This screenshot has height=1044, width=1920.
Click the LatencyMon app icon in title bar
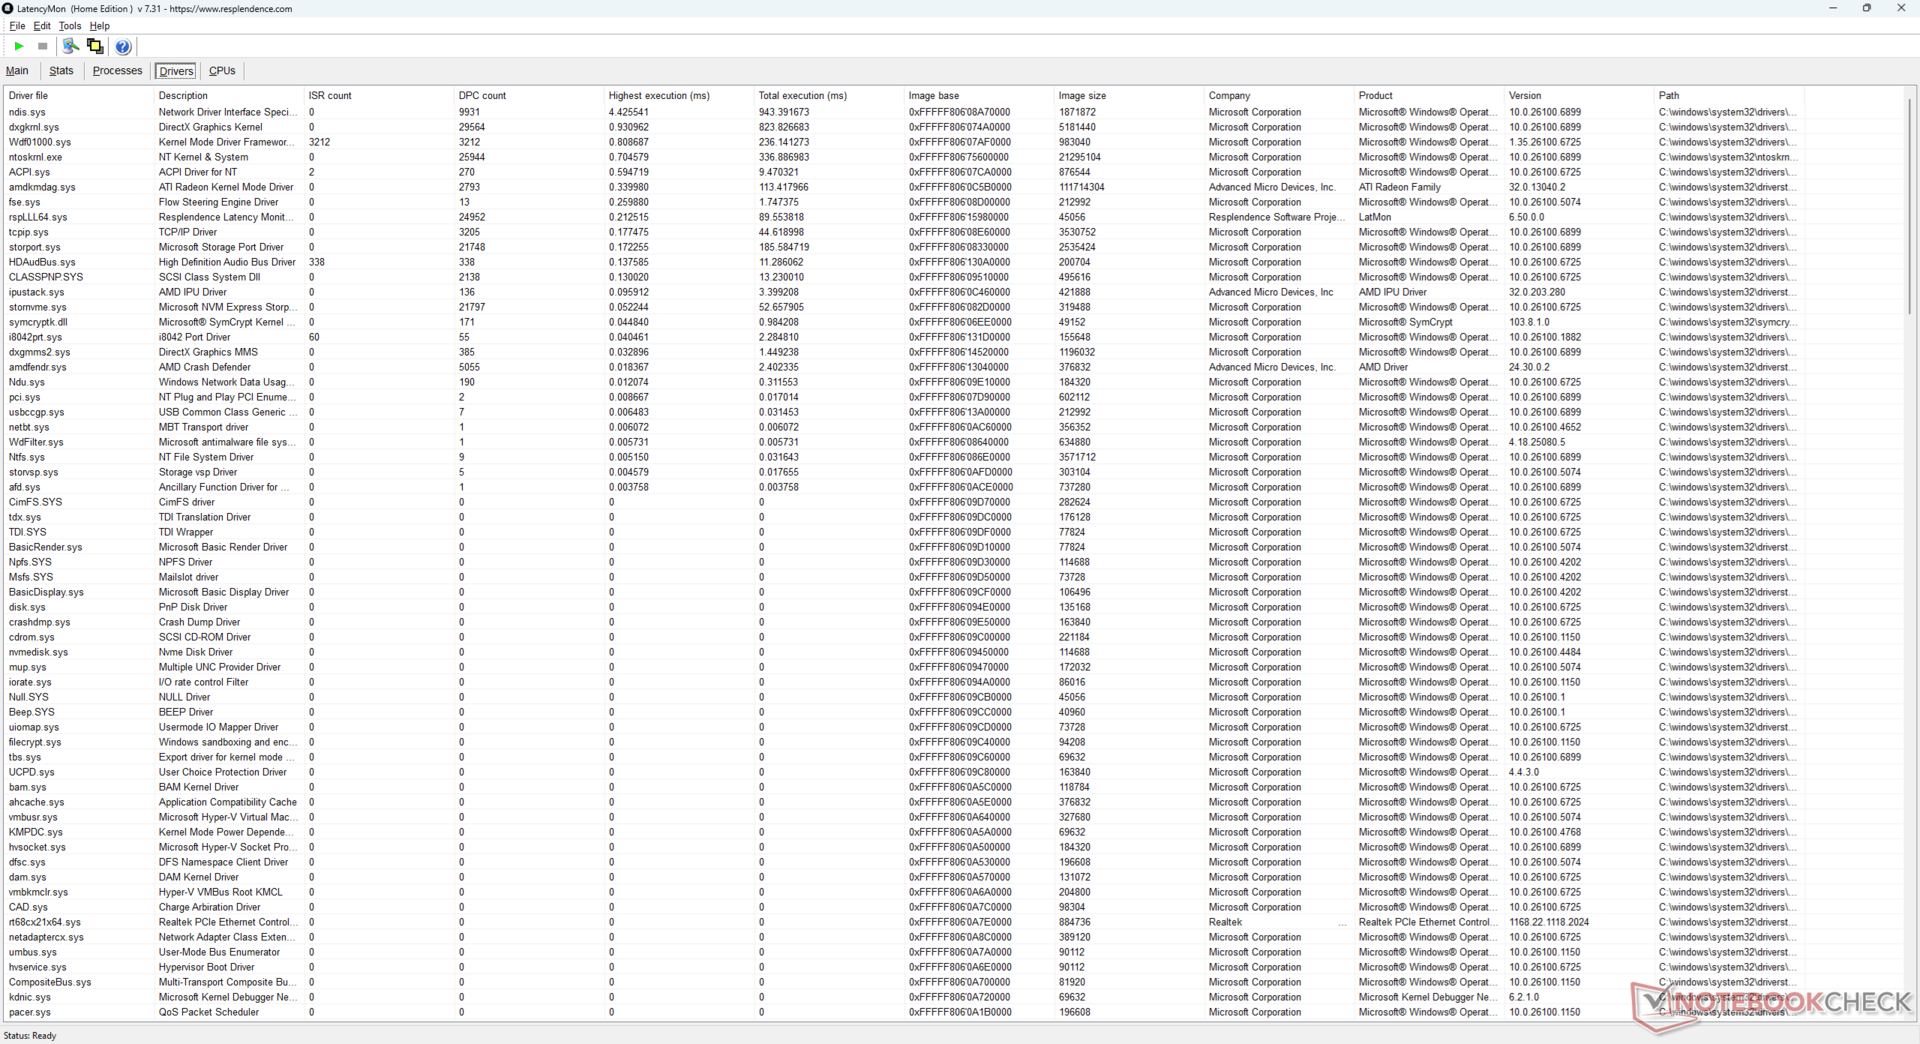pyautogui.click(x=8, y=8)
